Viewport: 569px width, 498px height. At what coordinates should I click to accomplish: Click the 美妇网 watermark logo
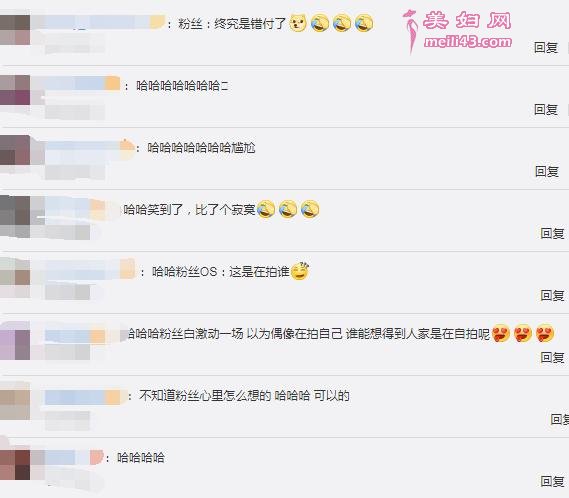(457, 31)
